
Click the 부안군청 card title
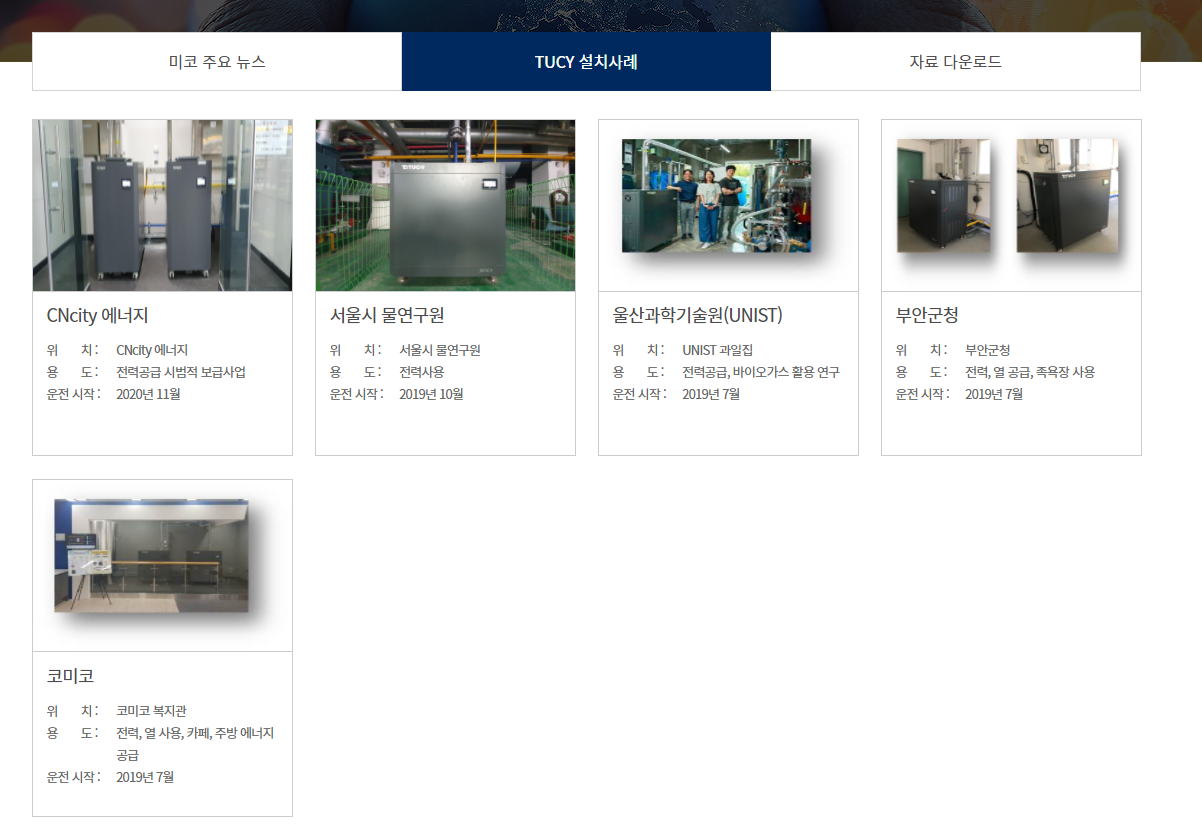(x=927, y=316)
